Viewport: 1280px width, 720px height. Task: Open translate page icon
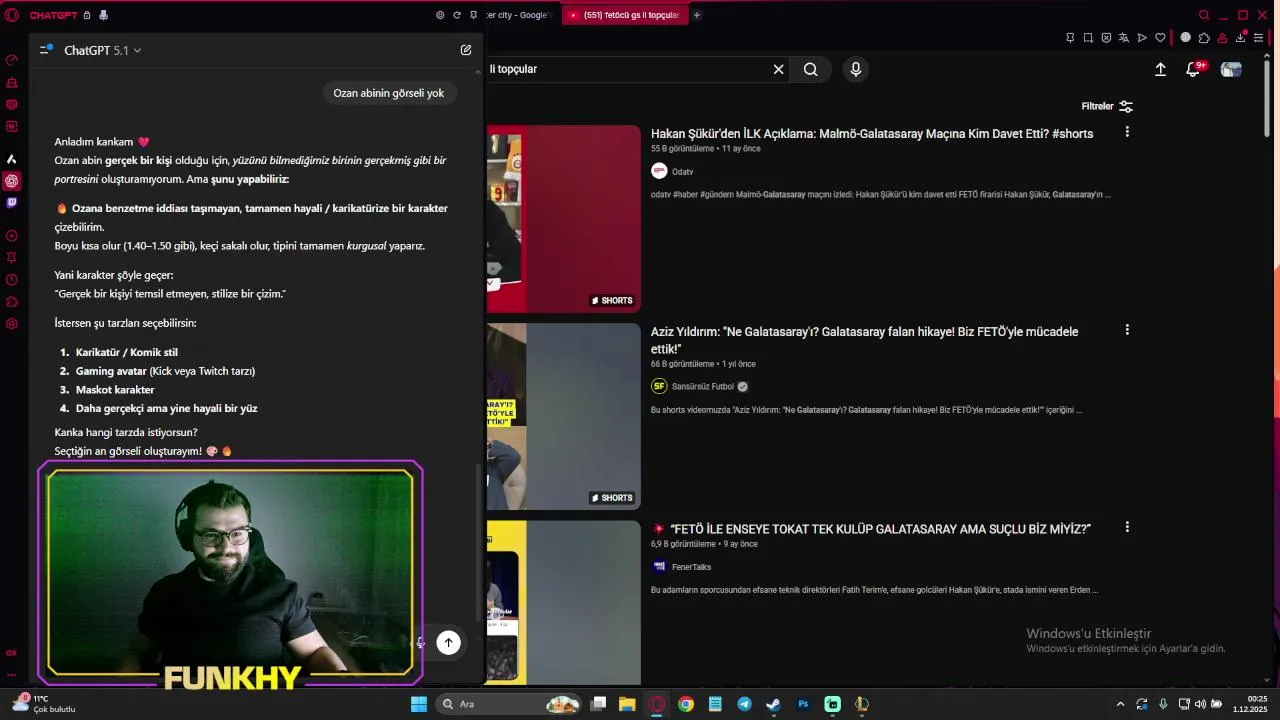(x=1124, y=38)
